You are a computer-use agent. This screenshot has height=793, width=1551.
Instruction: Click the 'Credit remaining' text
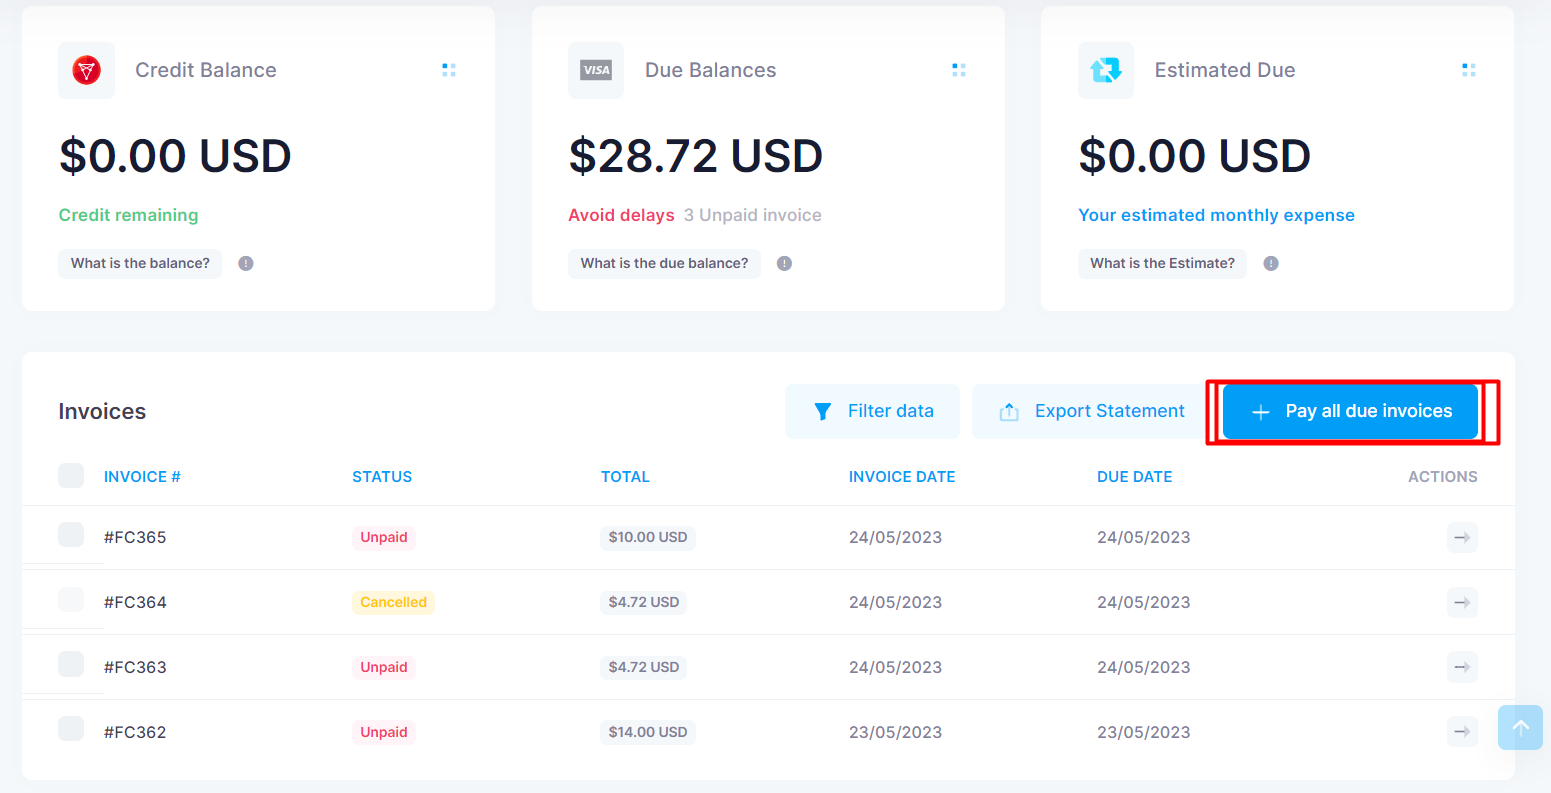(128, 215)
